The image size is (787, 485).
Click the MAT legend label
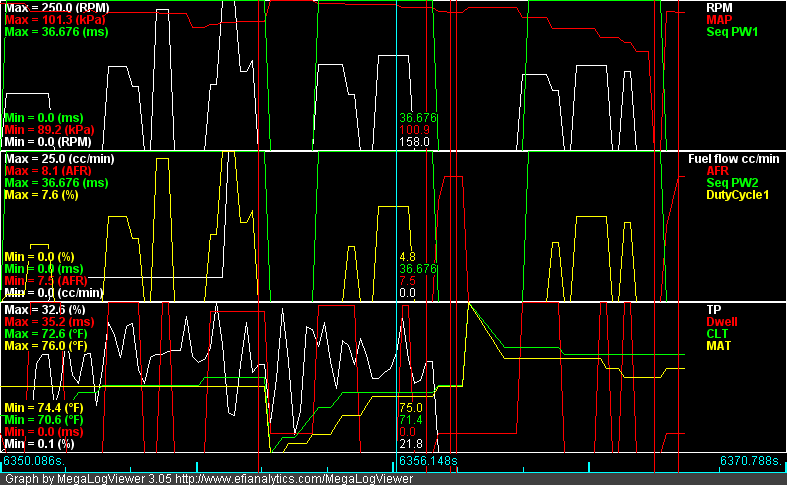(x=718, y=346)
